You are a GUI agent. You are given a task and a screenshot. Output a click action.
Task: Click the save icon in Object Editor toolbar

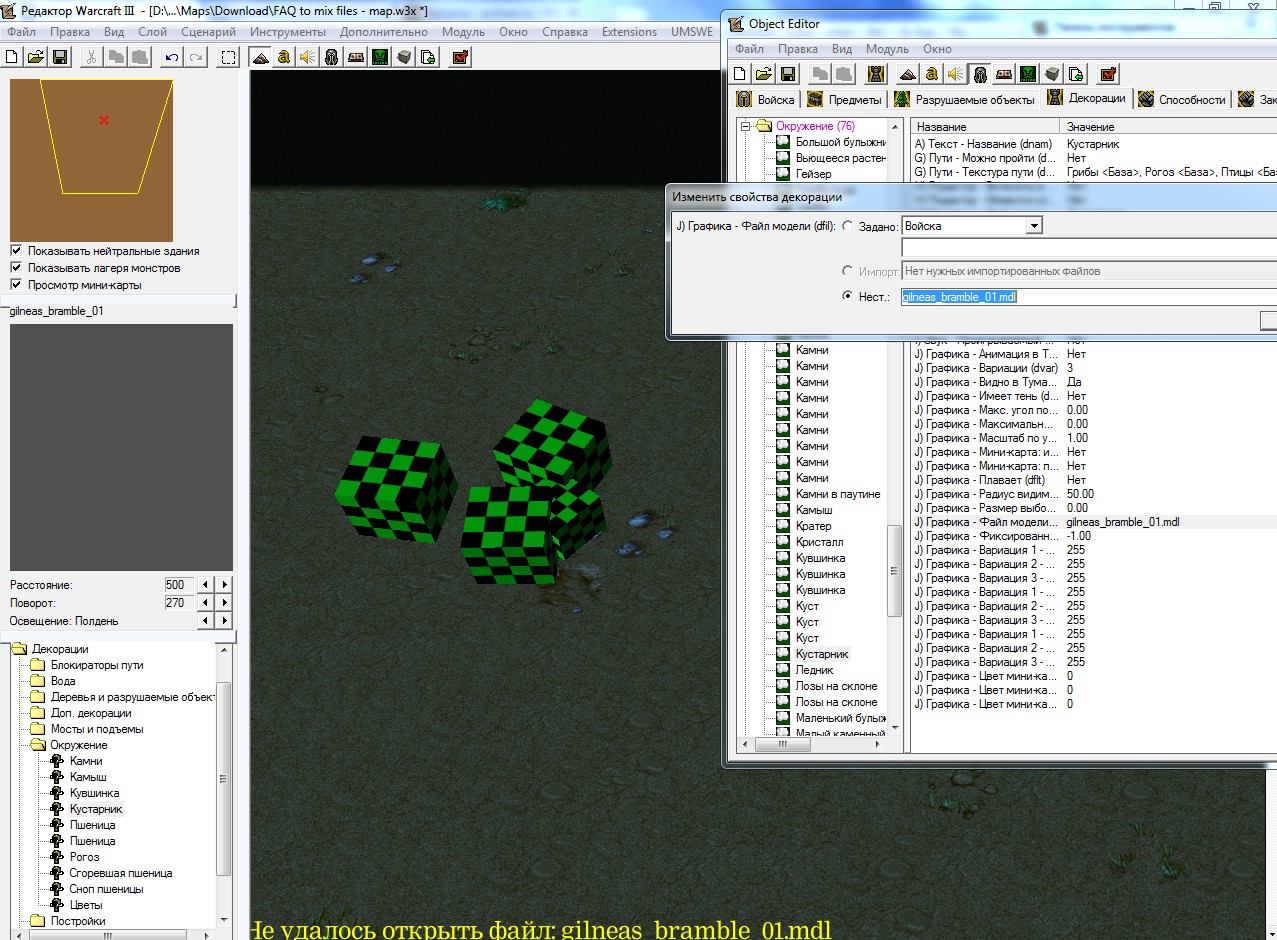[x=788, y=74]
